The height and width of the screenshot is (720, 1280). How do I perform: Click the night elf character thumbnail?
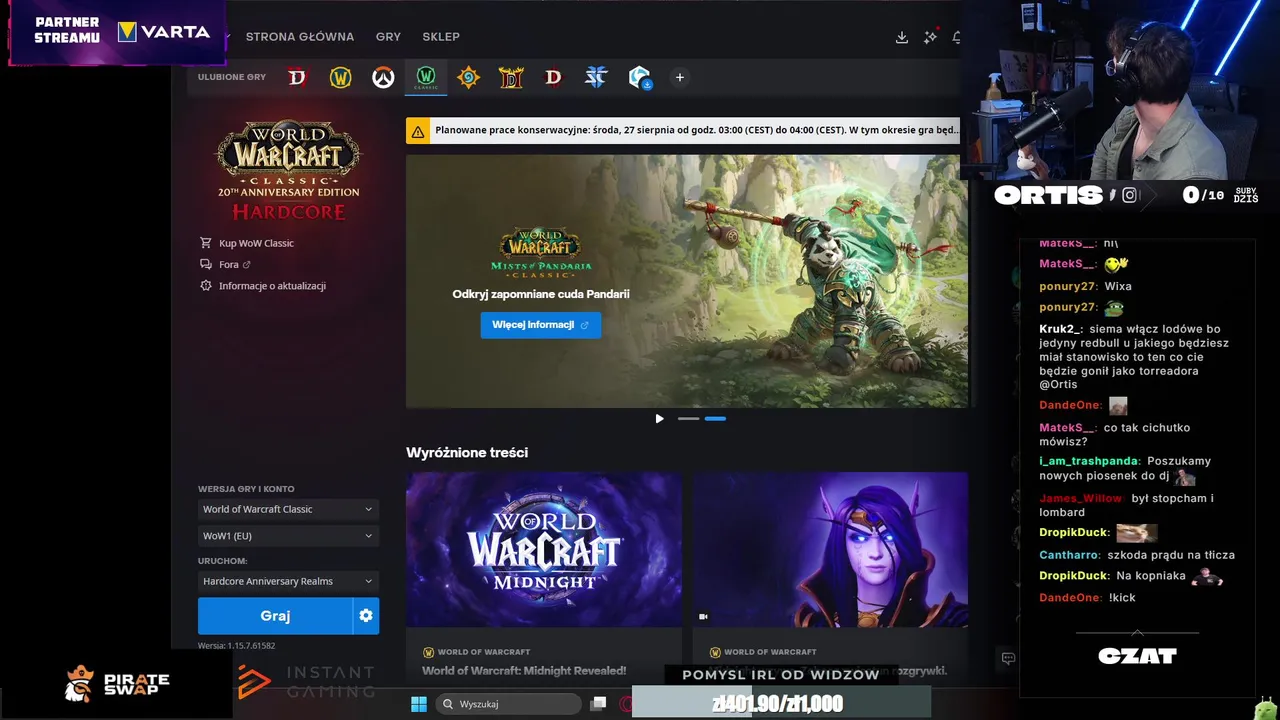830,550
